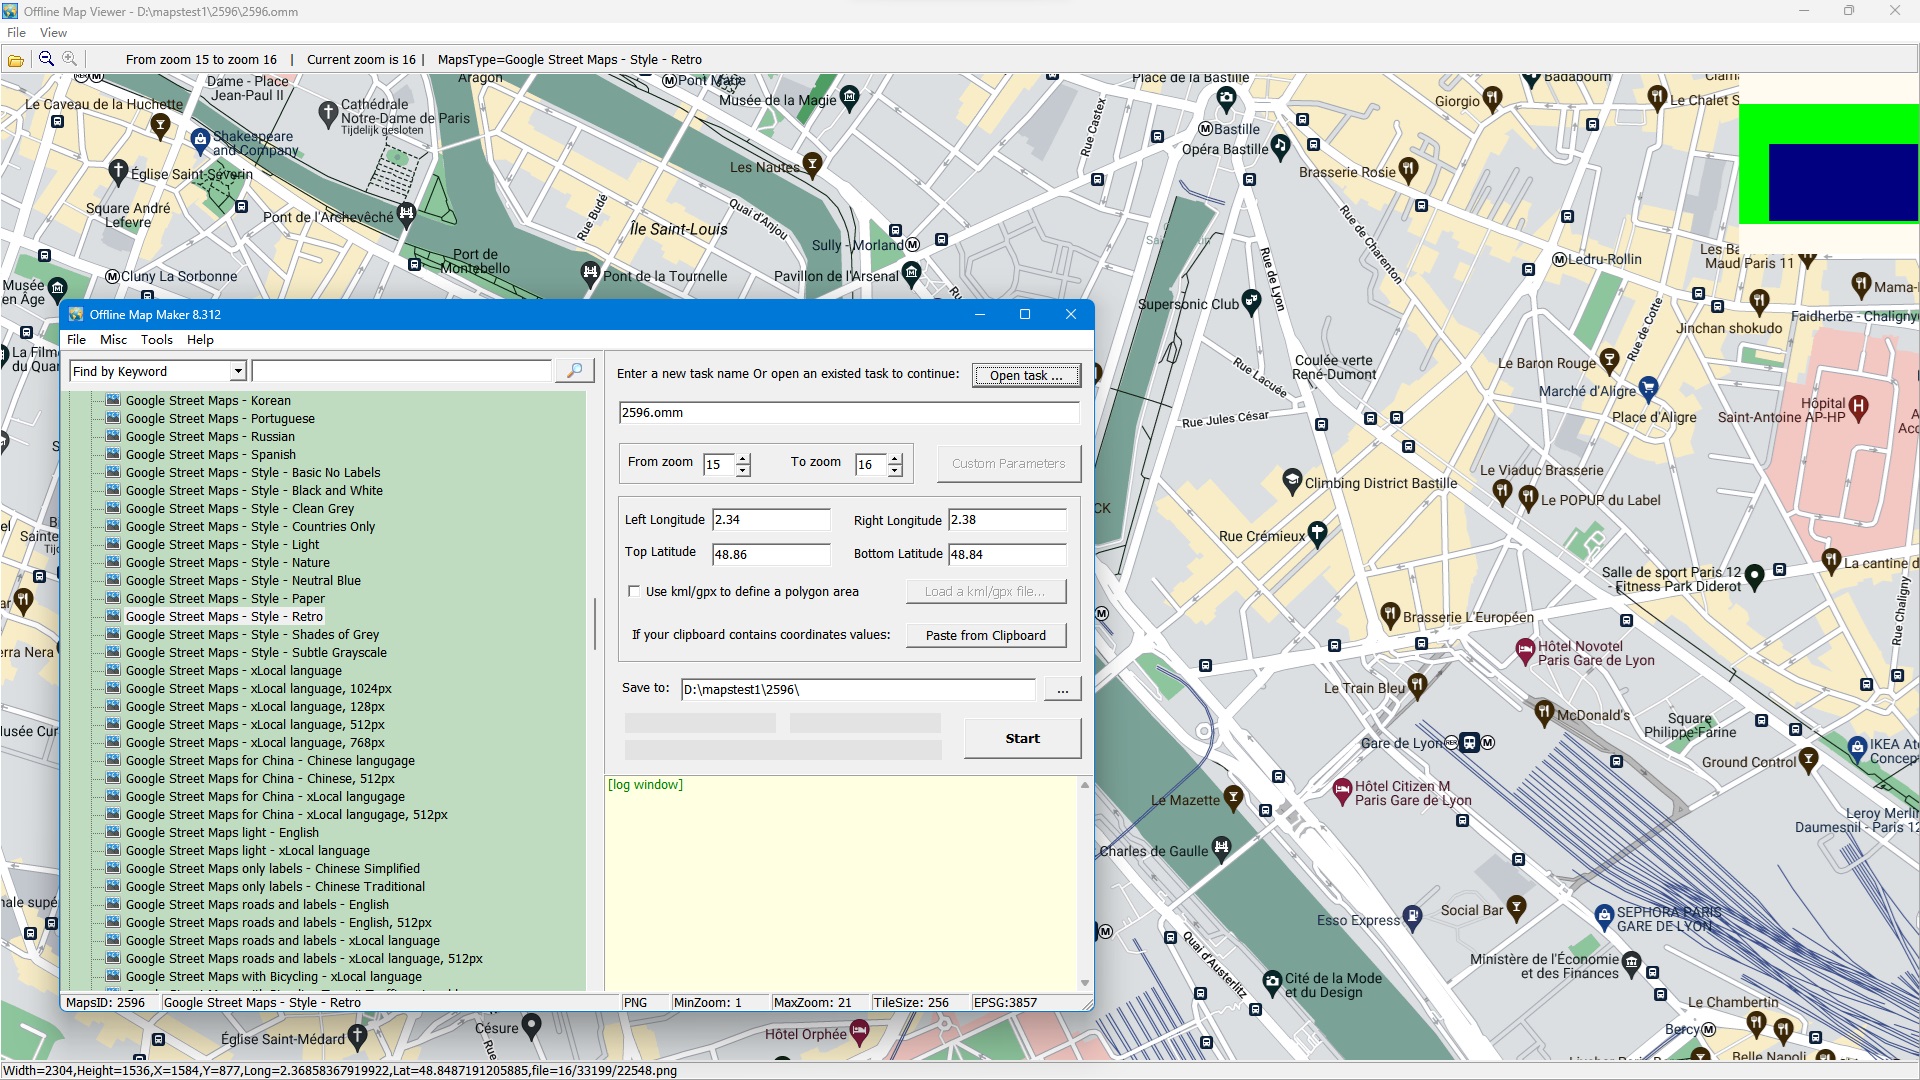1920x1080 pixels.
Task: Click the keyword search text box
Action: [x=402, y=371]
